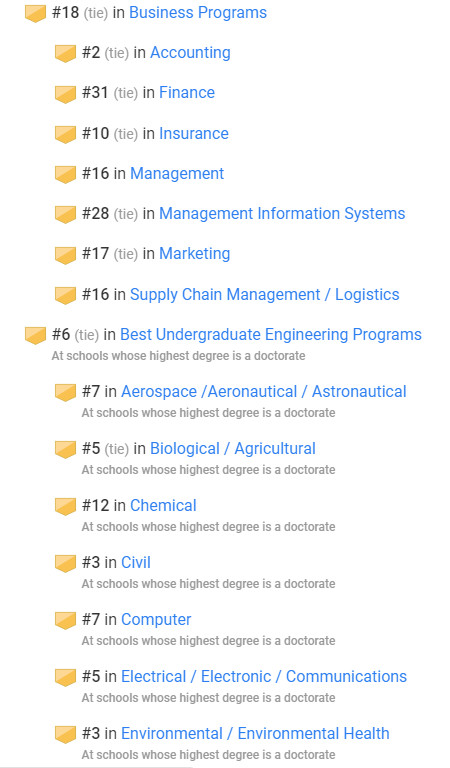This screenshot has width=450, height=768.
Task: Open Electrical / Electronic / Communications link
Action: coord(264,676)
